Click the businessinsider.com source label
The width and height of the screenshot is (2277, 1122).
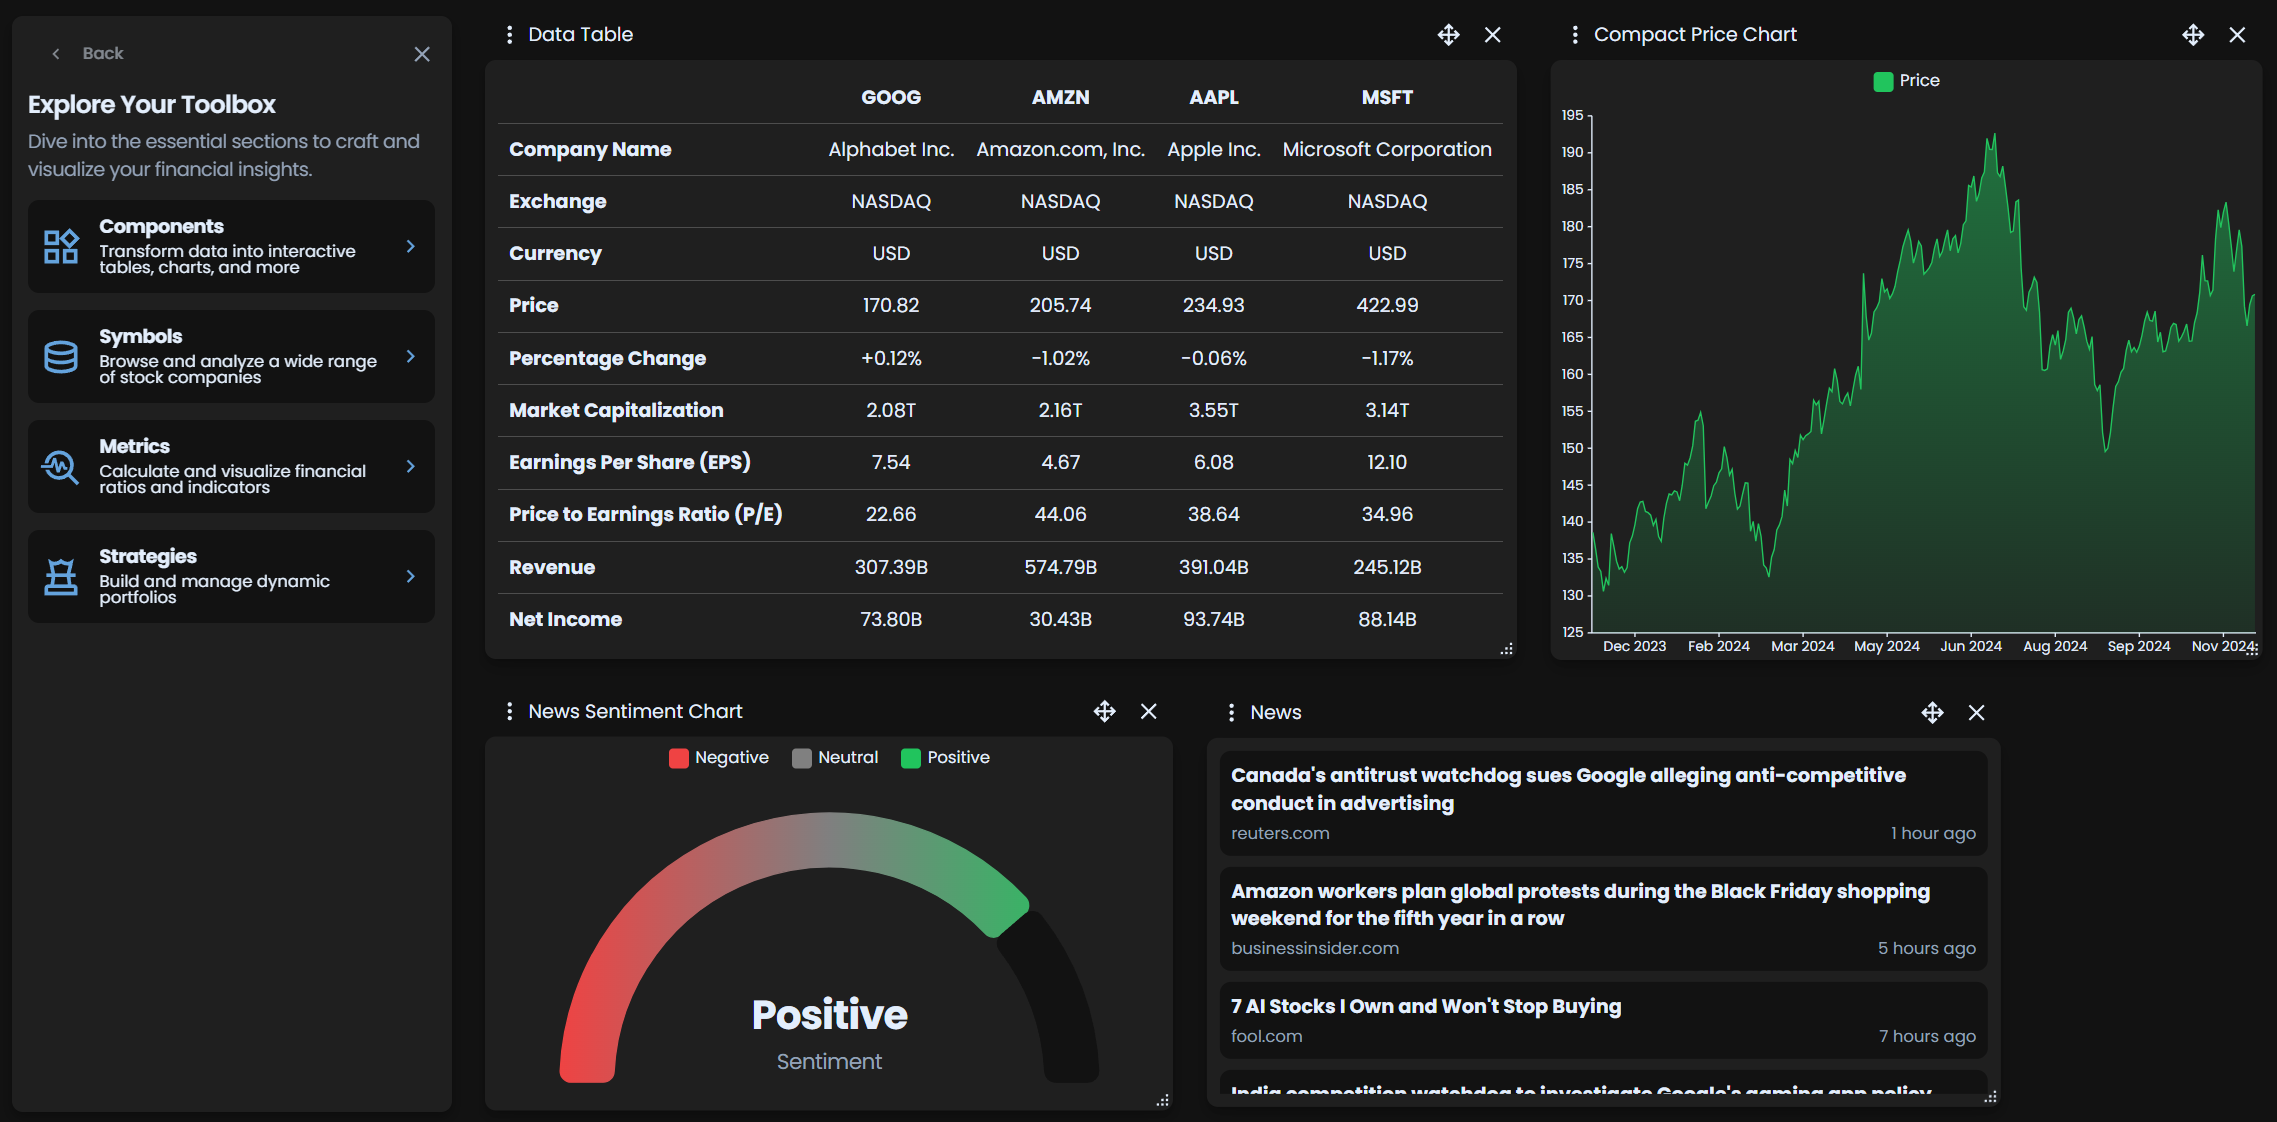pyautogui.click(x=1315, y=948)
